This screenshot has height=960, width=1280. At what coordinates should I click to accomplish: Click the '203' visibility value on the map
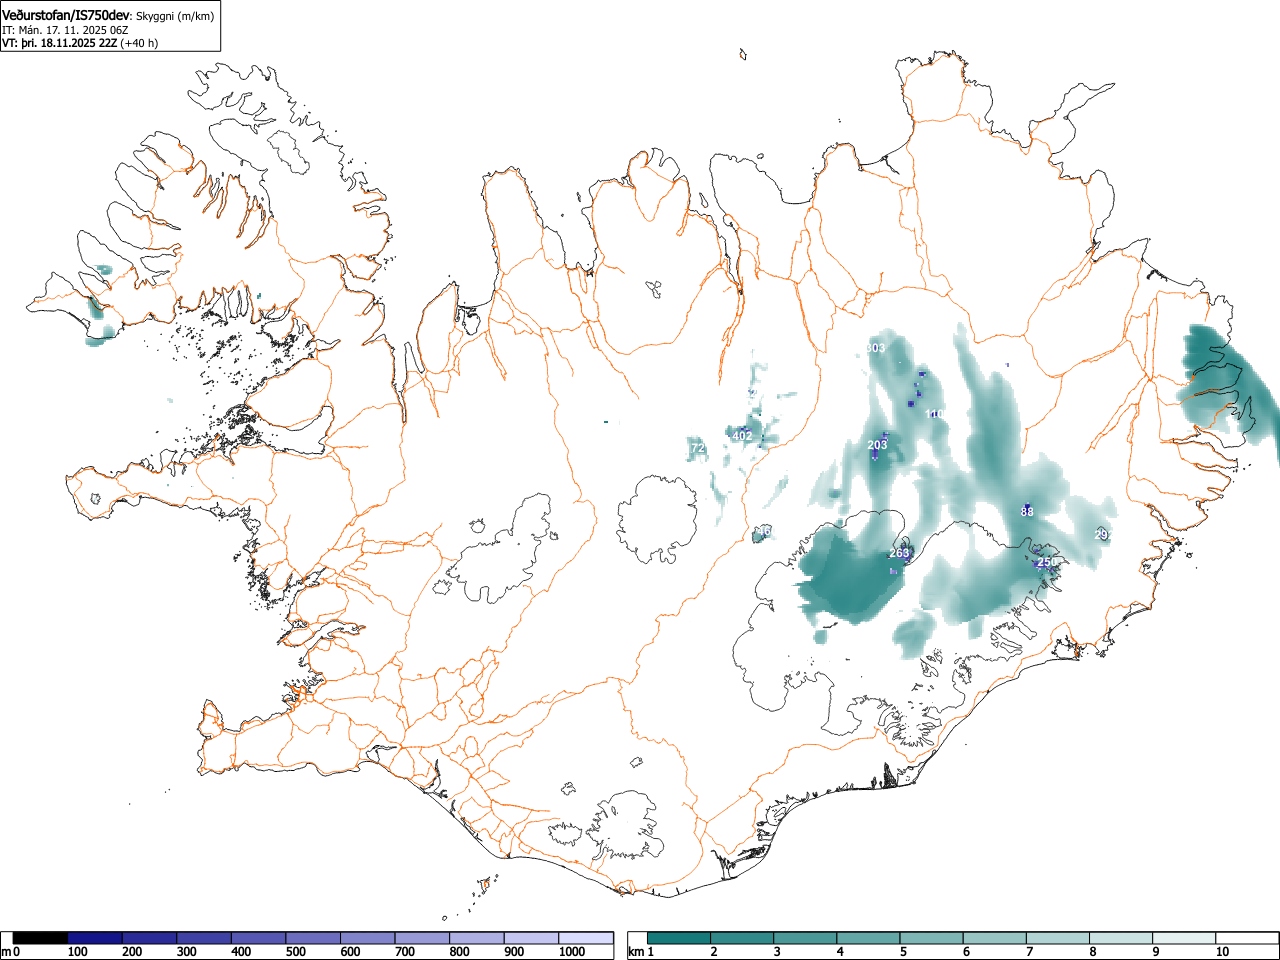click(x=877, y=445)
